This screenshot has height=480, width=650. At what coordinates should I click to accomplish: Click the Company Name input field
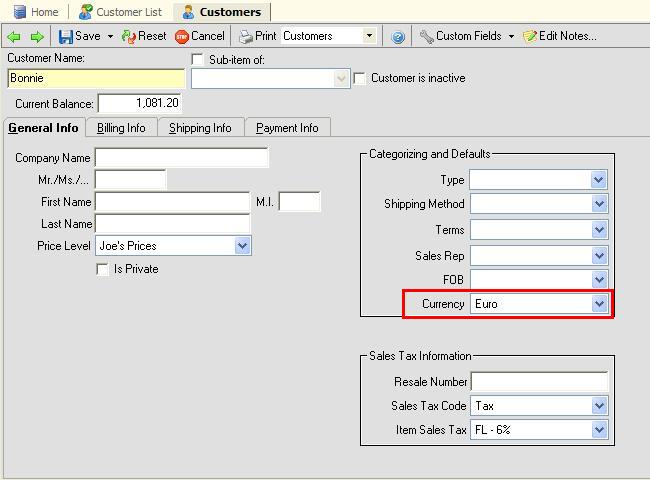coord(181,158)
